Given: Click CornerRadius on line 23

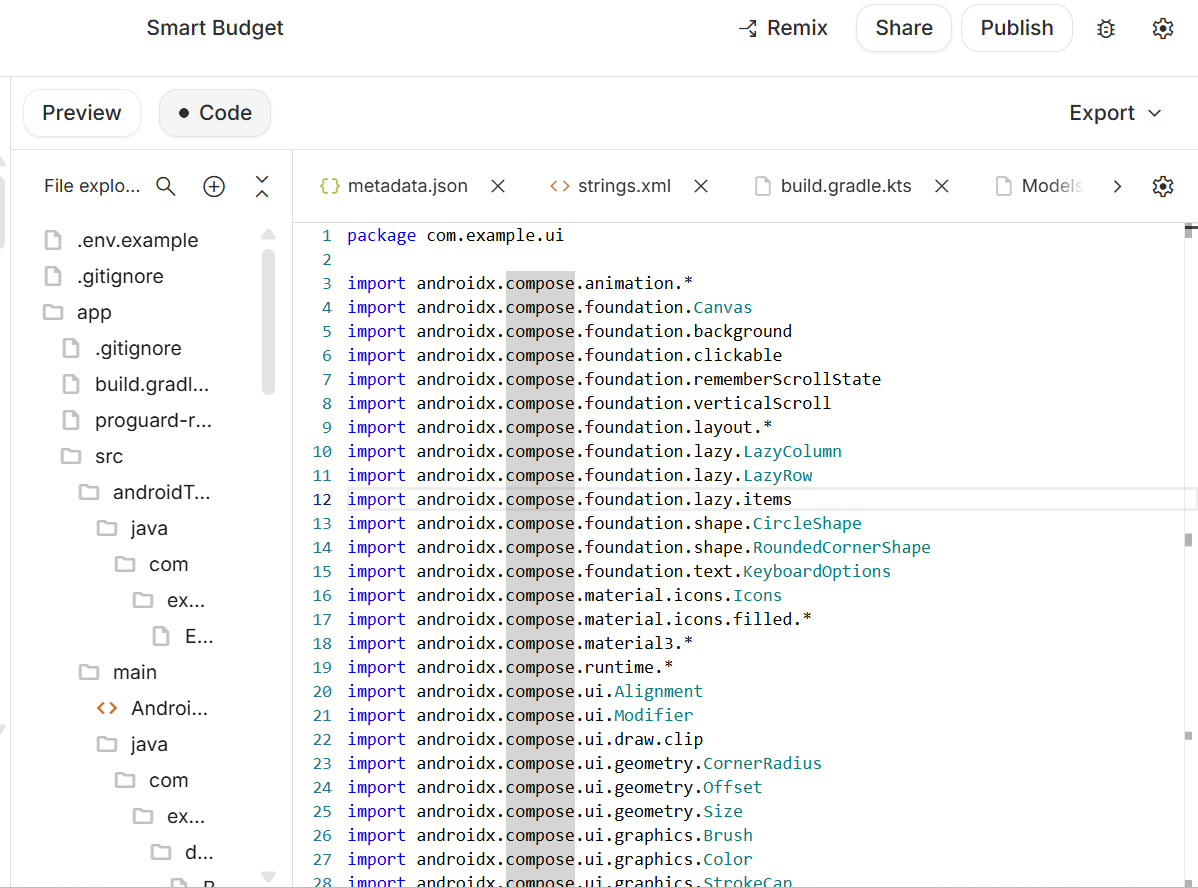Looking at the screenshot, I should pos(762,763).
